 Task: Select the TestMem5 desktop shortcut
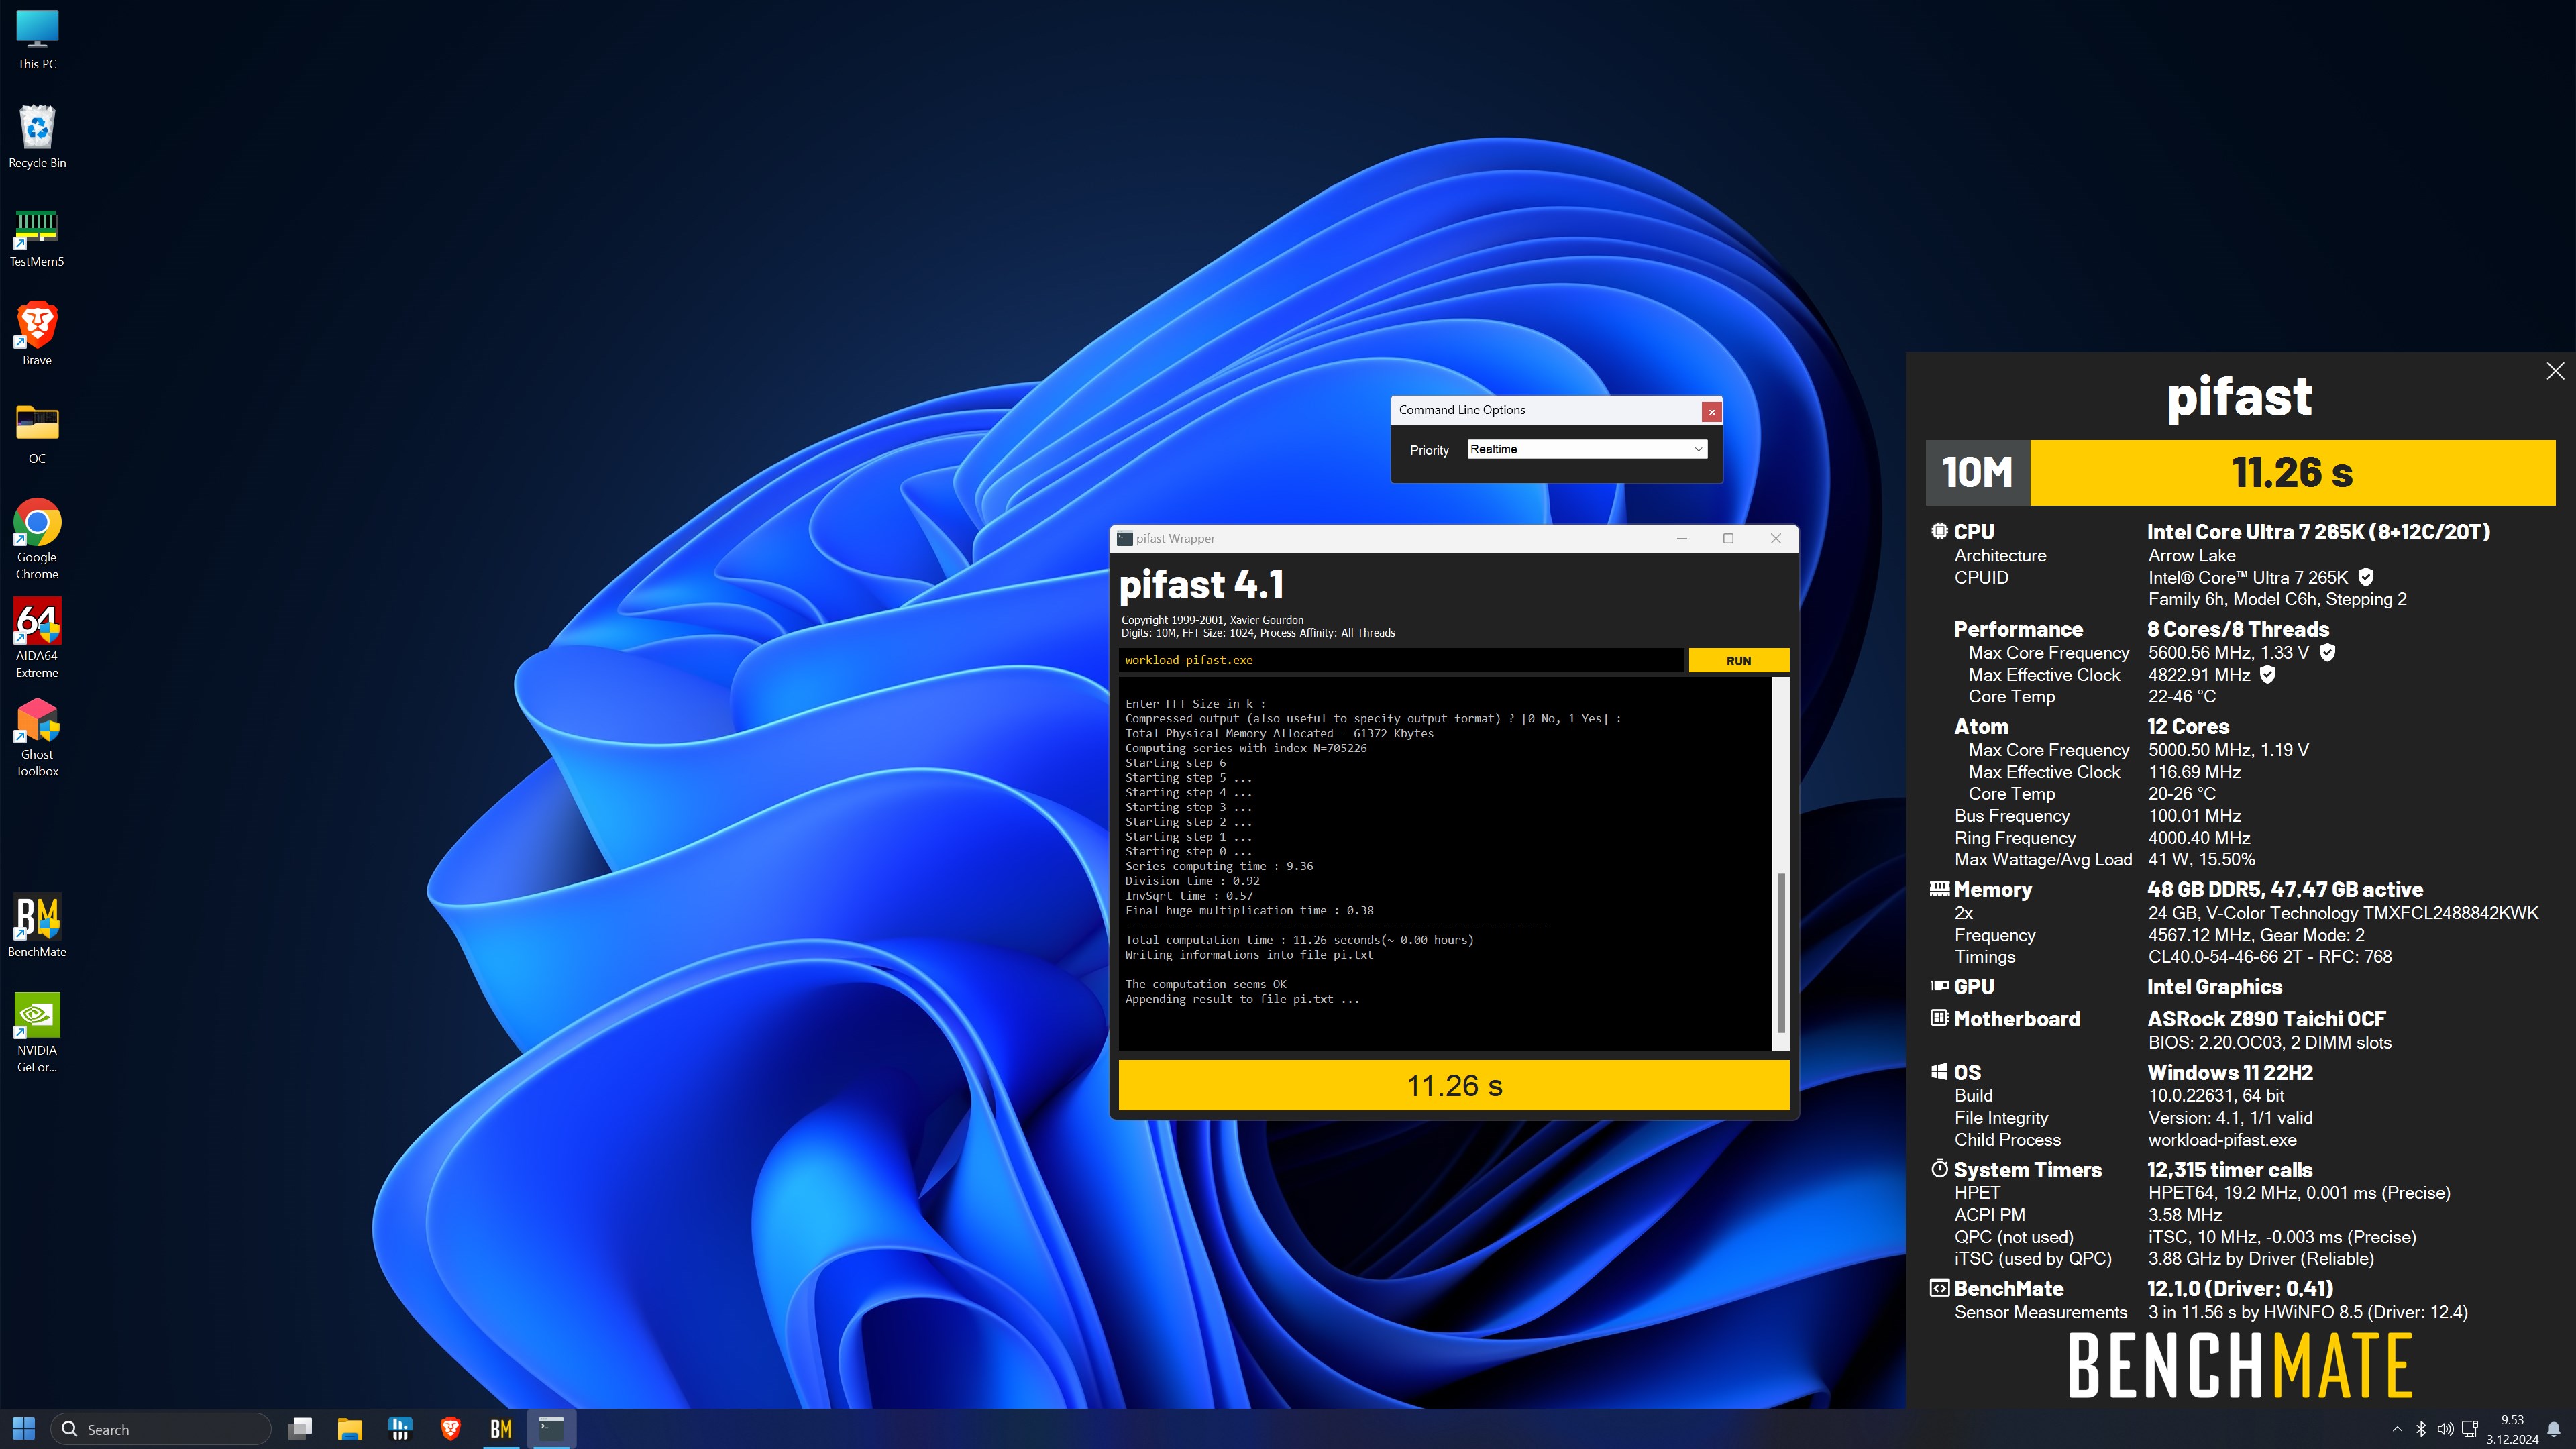(x=37, y=238)
